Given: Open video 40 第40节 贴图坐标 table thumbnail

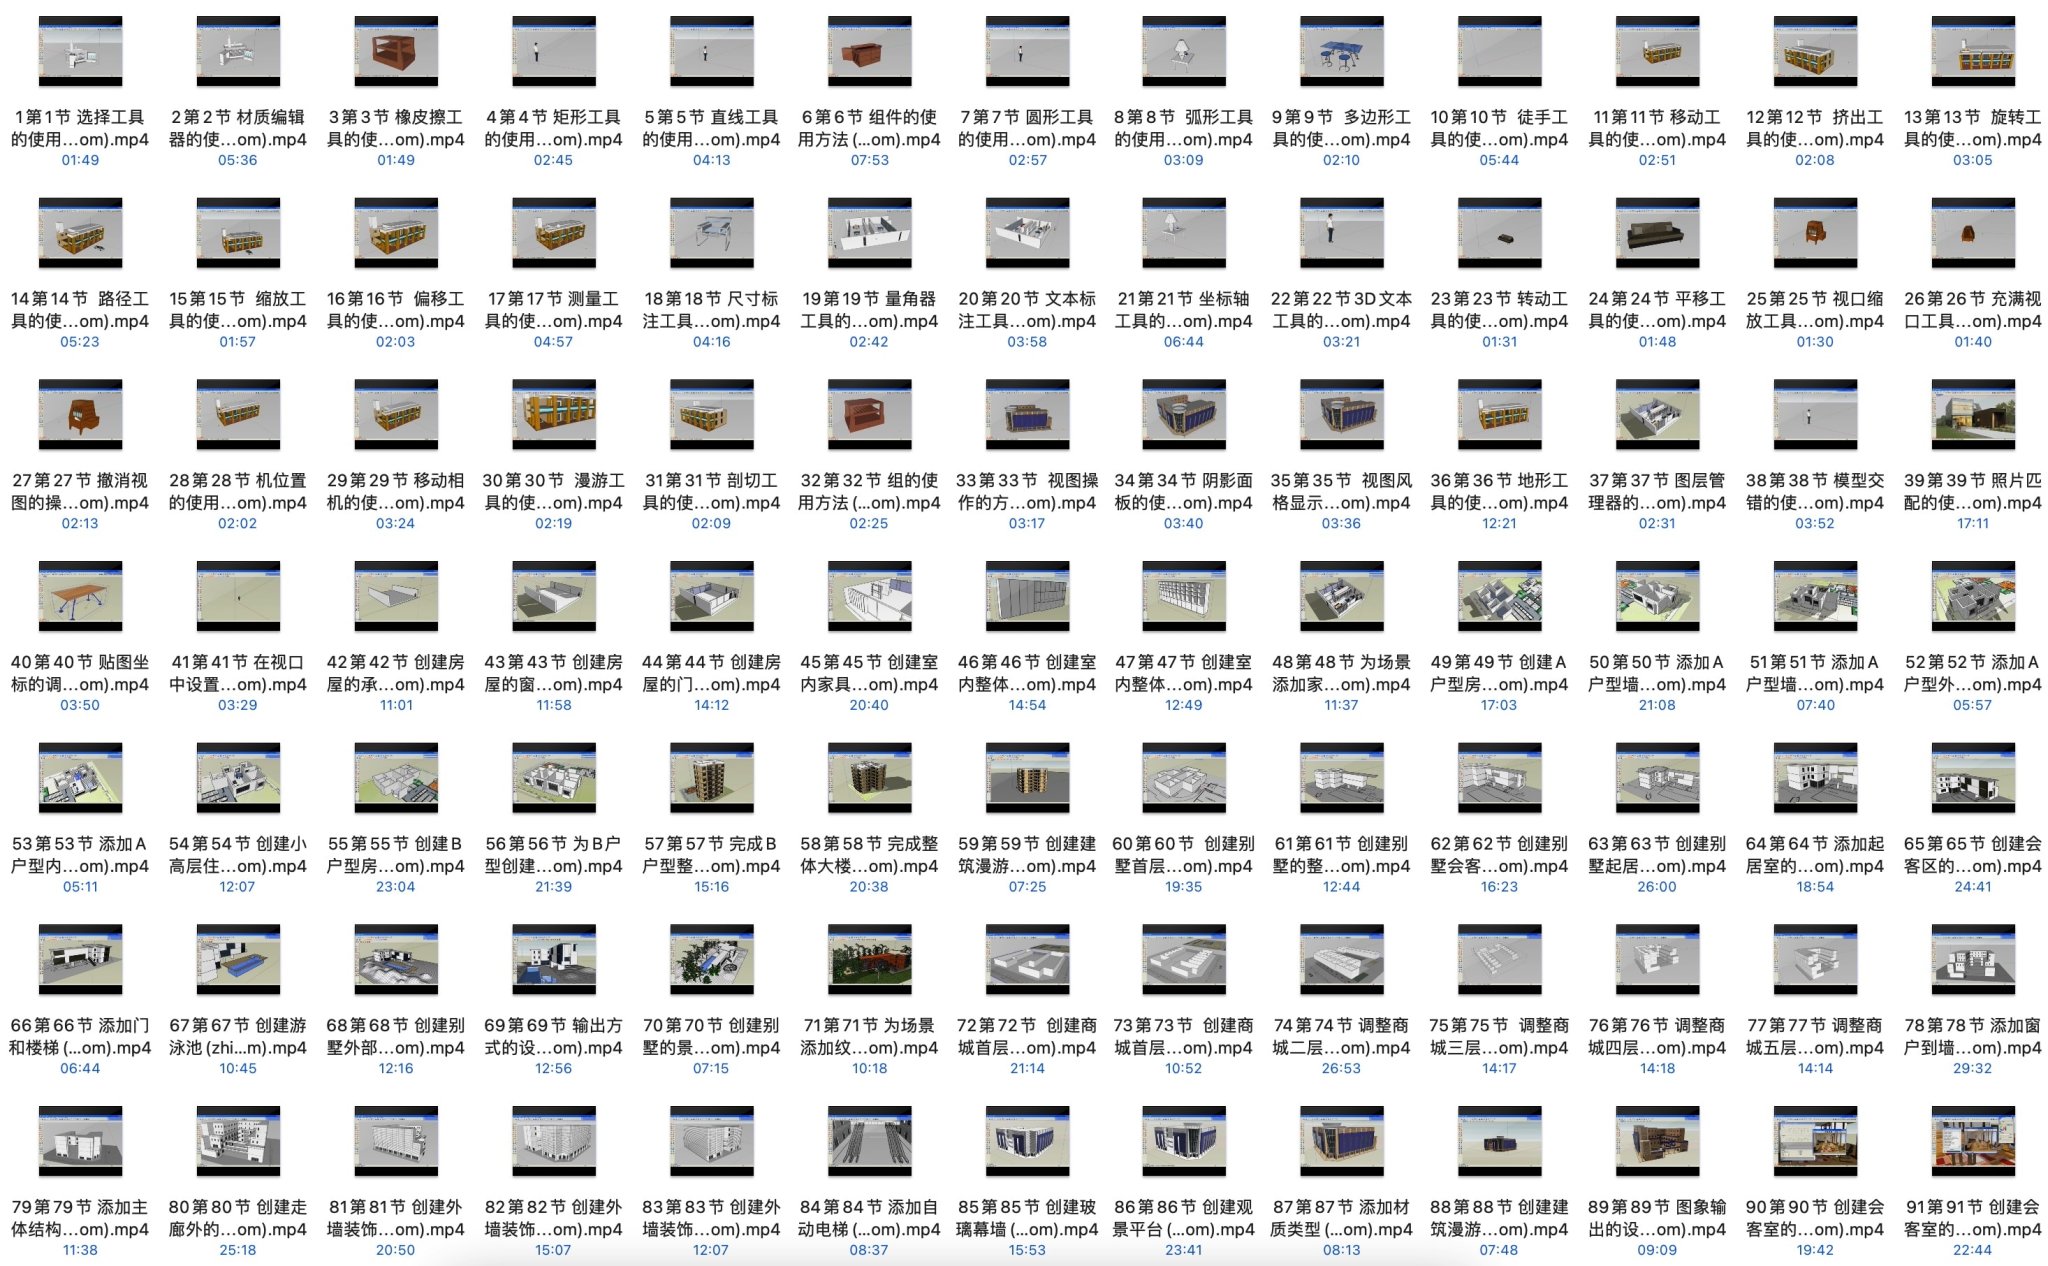Looking at the screenshot, I should (x=80, y=597).
